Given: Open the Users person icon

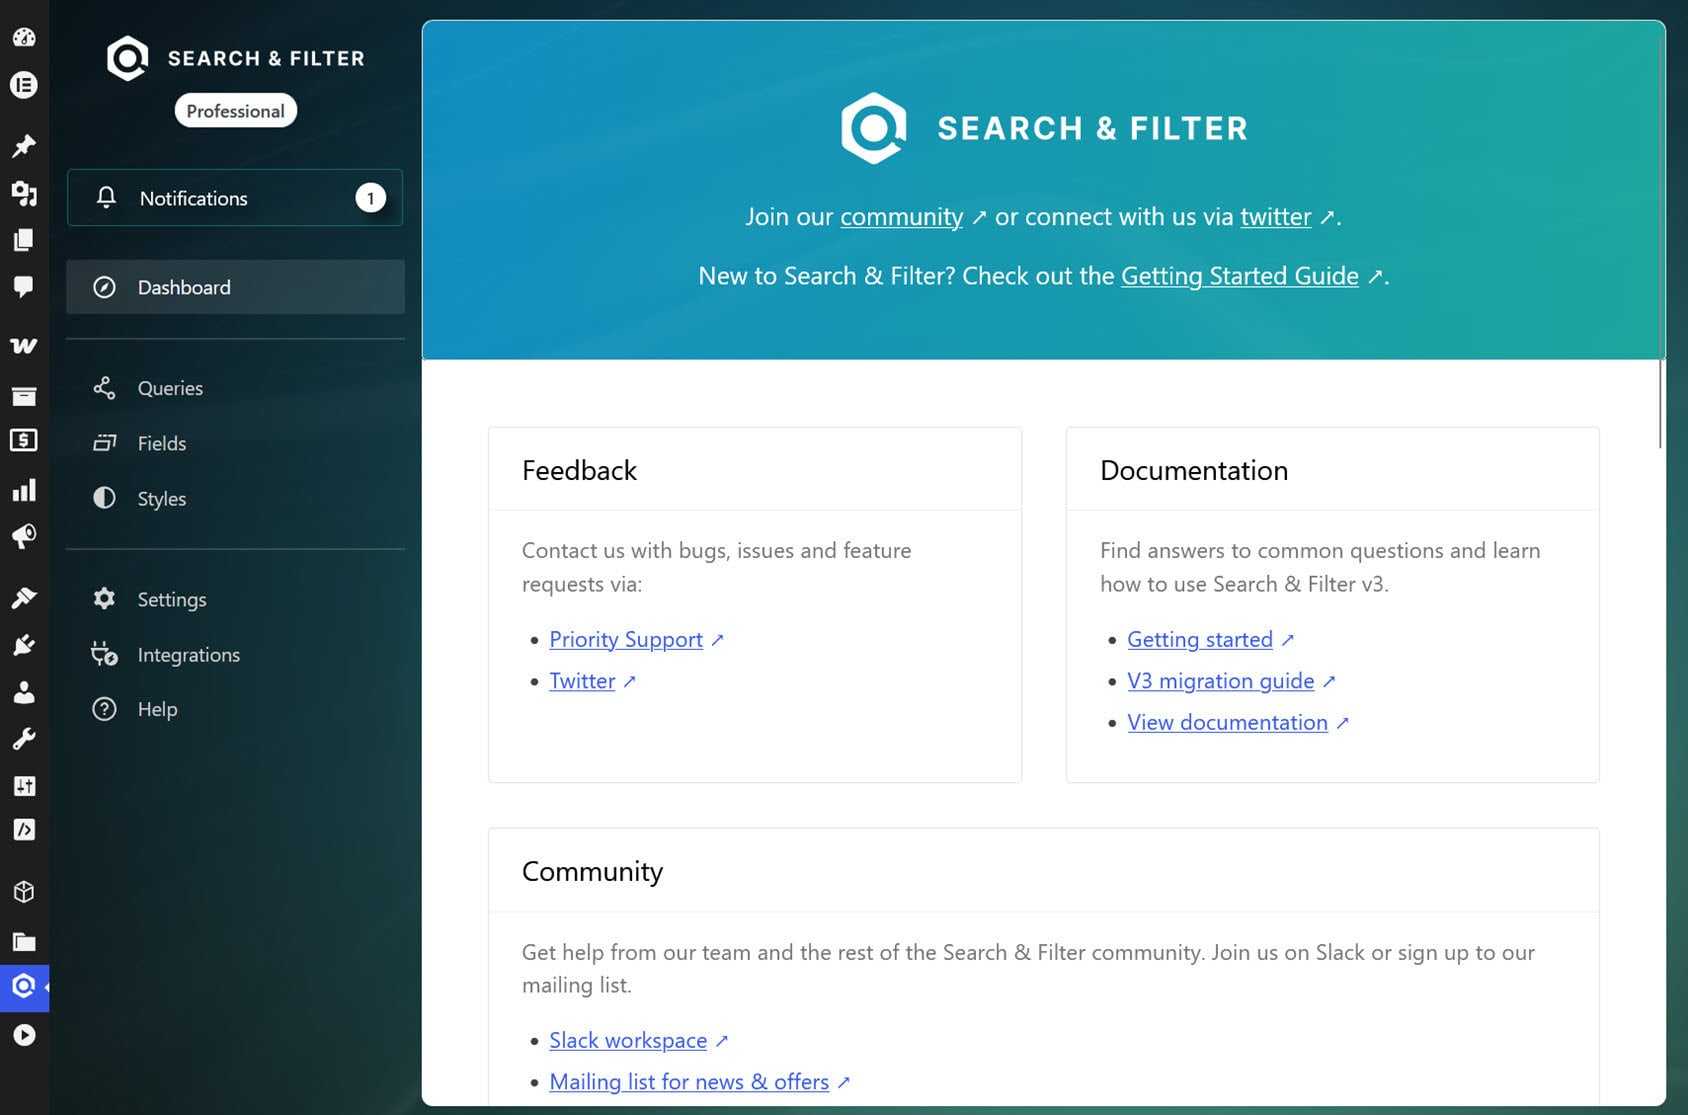Looking at the screenshot, I should pos(24,692).
